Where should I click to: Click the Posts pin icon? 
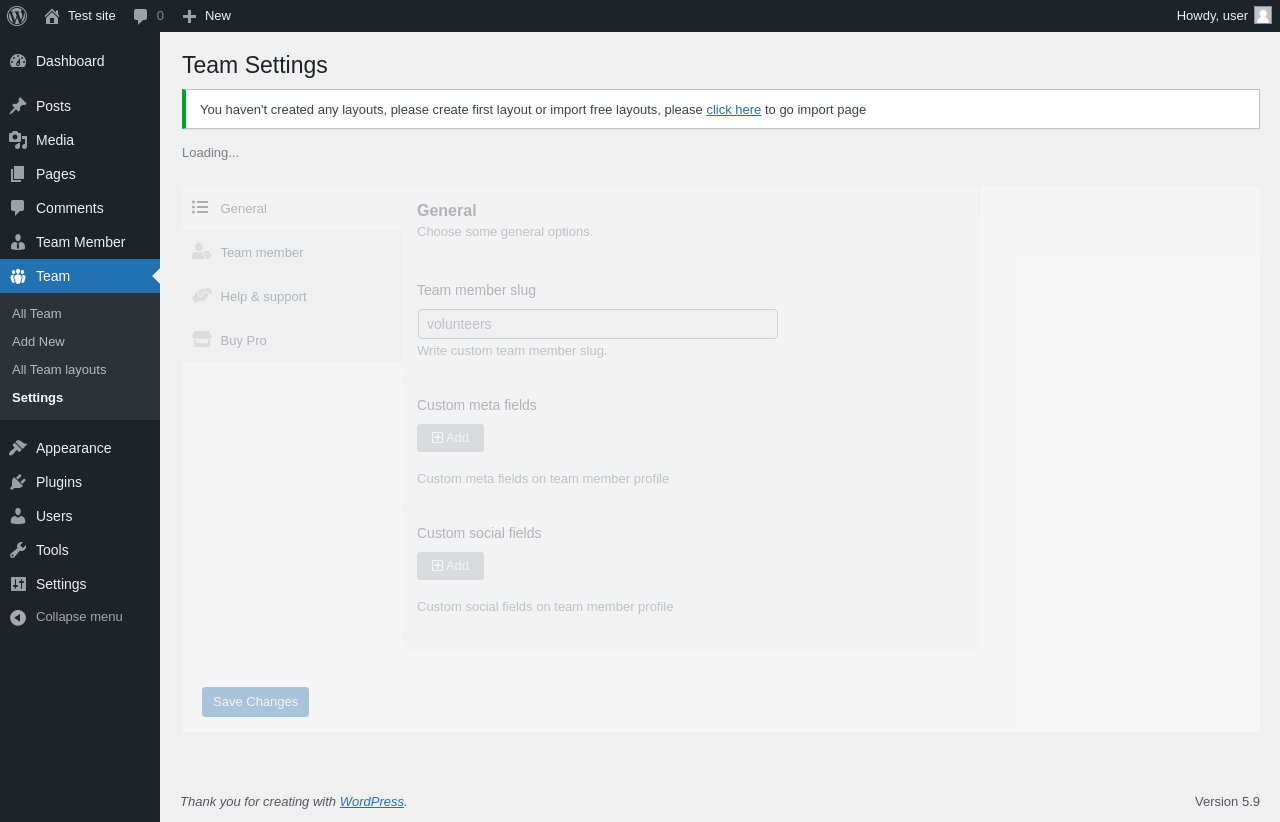click(18, 106)
